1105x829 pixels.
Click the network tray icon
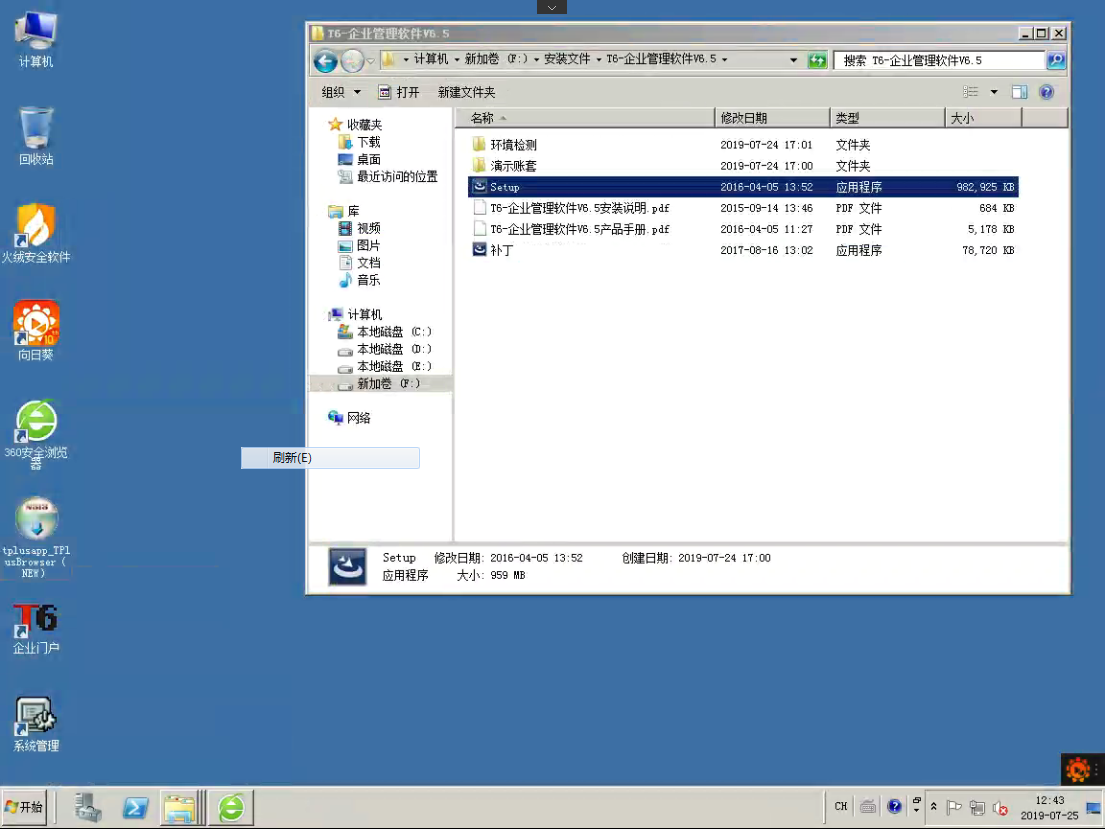pyautogui.click(x=977, y=807)
